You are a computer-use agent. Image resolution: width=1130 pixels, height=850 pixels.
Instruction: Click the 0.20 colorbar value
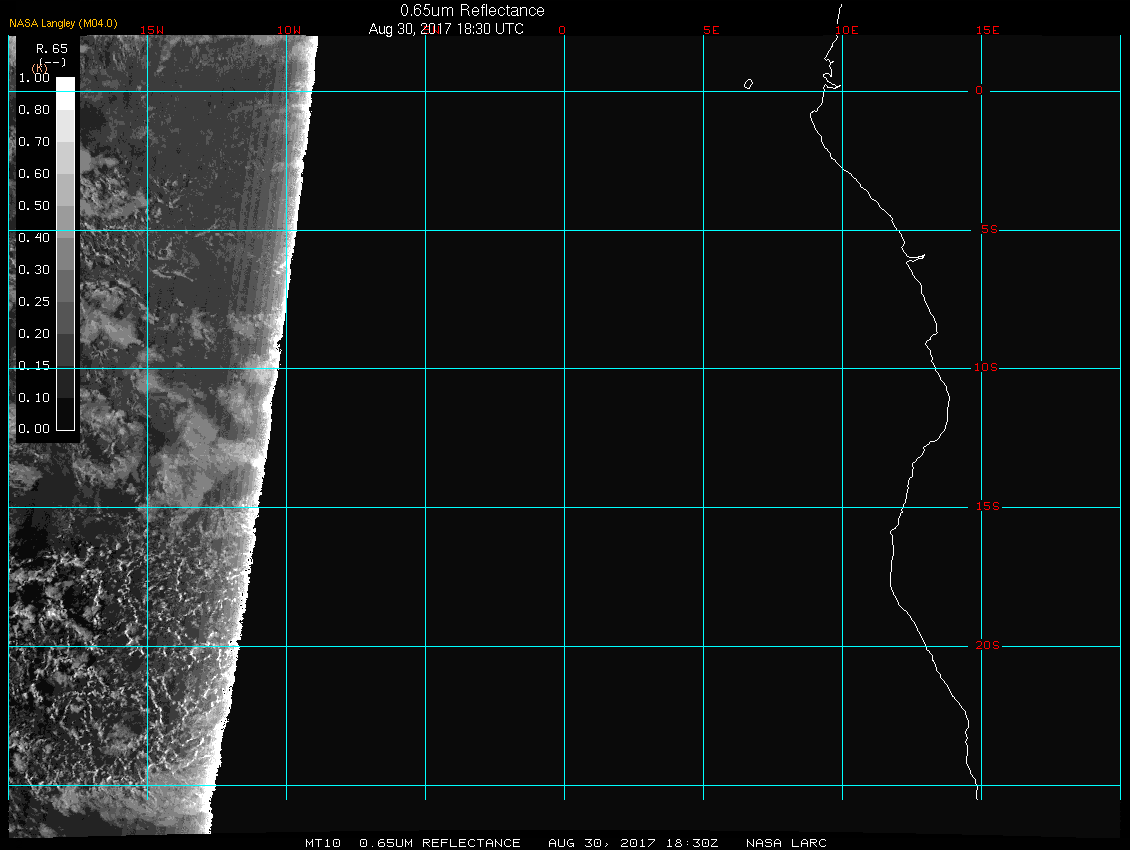pyautogui.click(x=34, y=334)
